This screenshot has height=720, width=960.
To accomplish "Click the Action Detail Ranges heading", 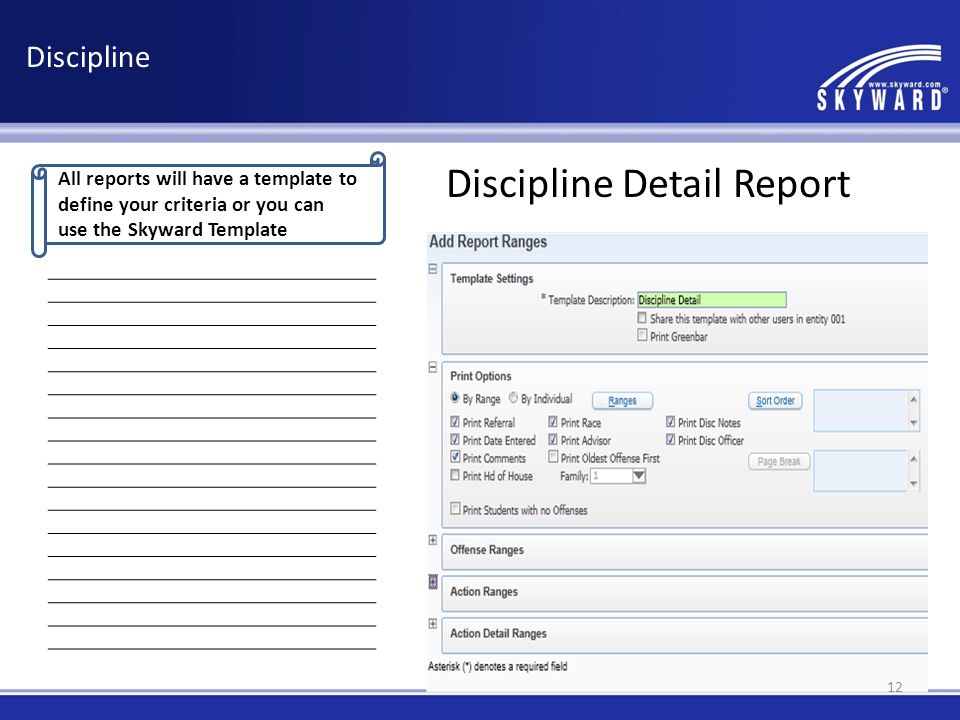I will (x=498, y=633).
